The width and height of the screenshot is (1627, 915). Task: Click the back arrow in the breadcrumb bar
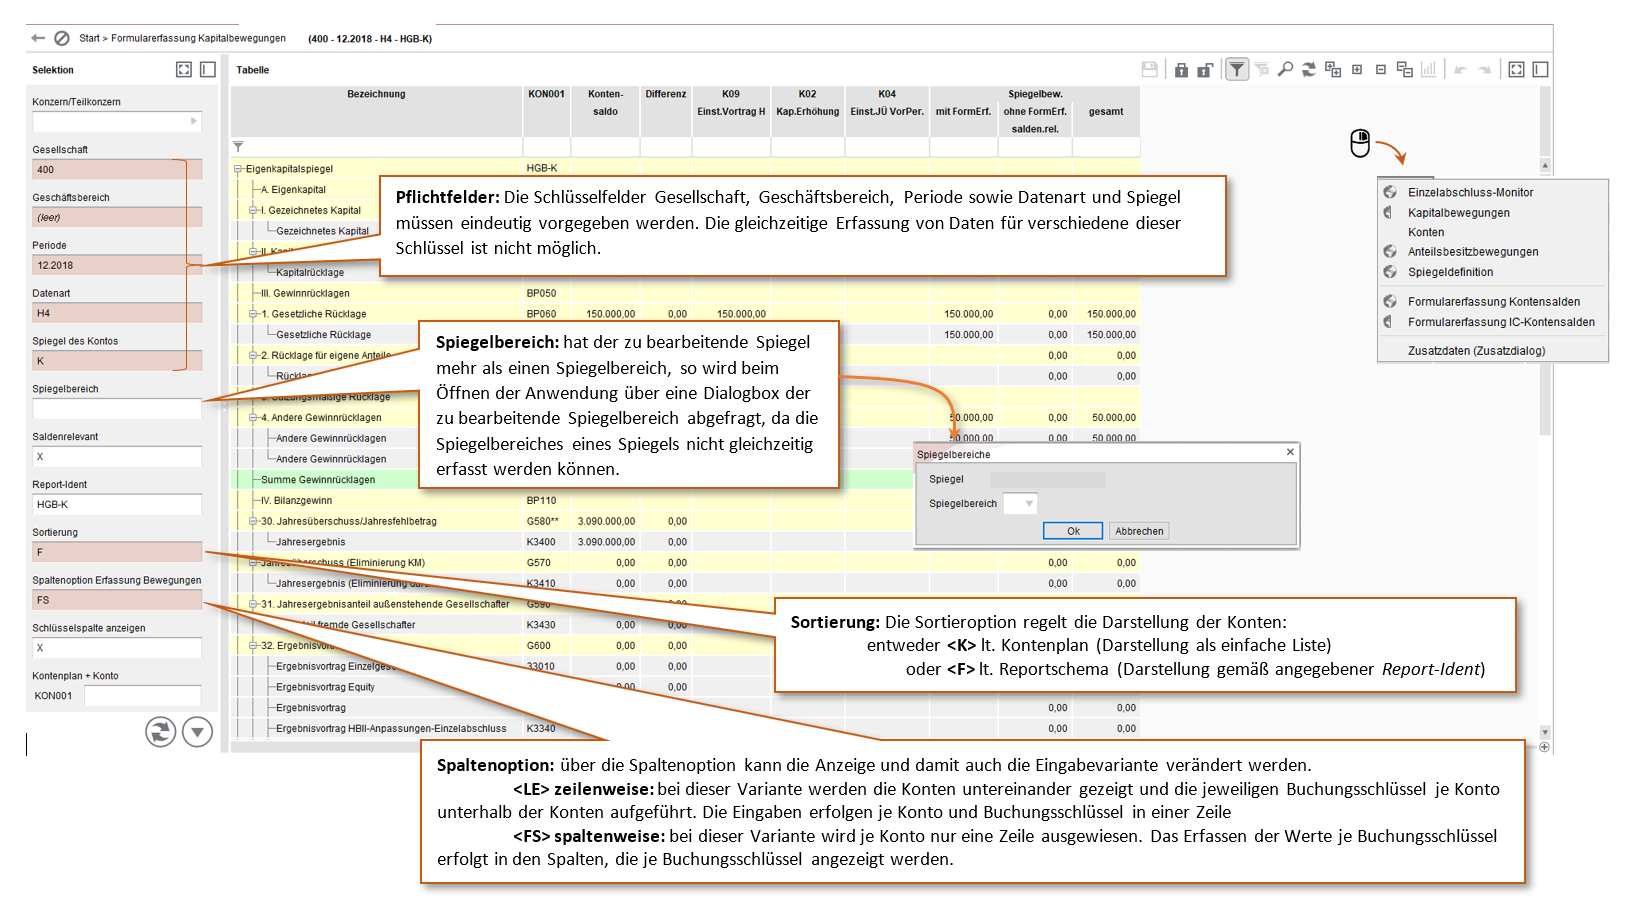point(38,38)
